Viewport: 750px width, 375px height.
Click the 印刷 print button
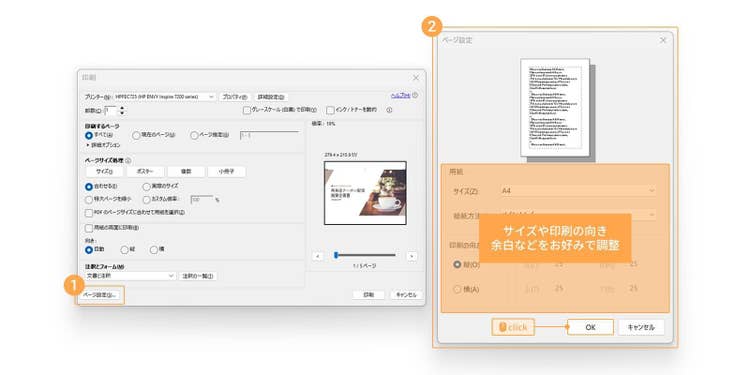point(368,295)
